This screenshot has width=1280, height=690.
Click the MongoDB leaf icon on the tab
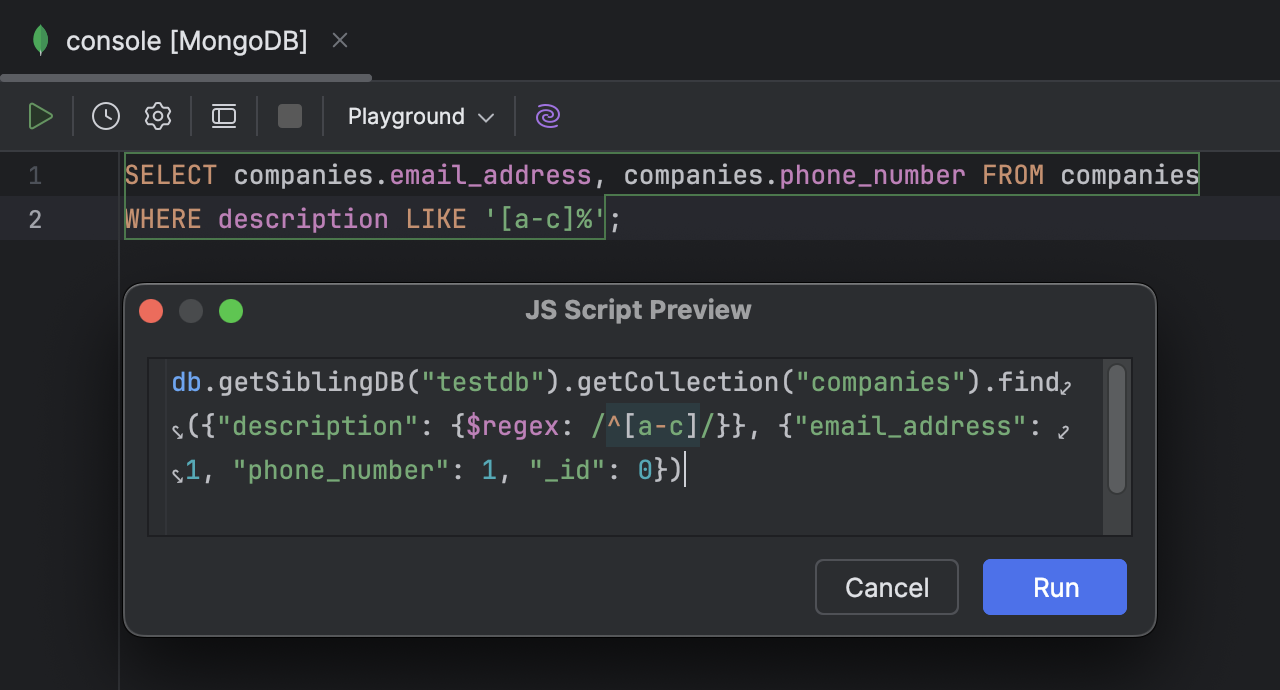(x=39, y=40)
